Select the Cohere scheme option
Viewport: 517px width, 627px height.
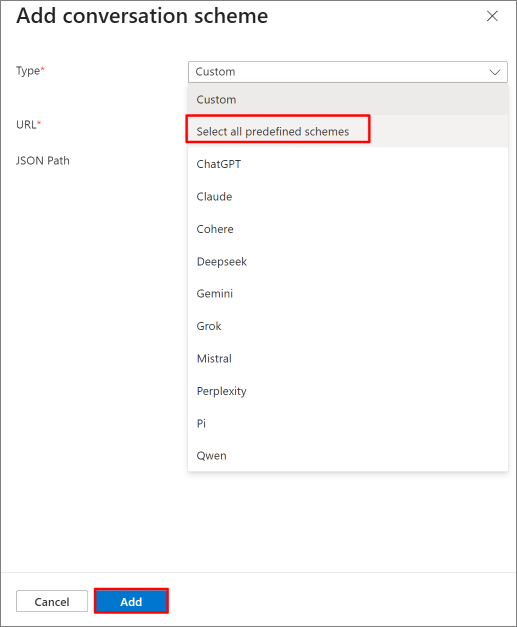(348, 229)
